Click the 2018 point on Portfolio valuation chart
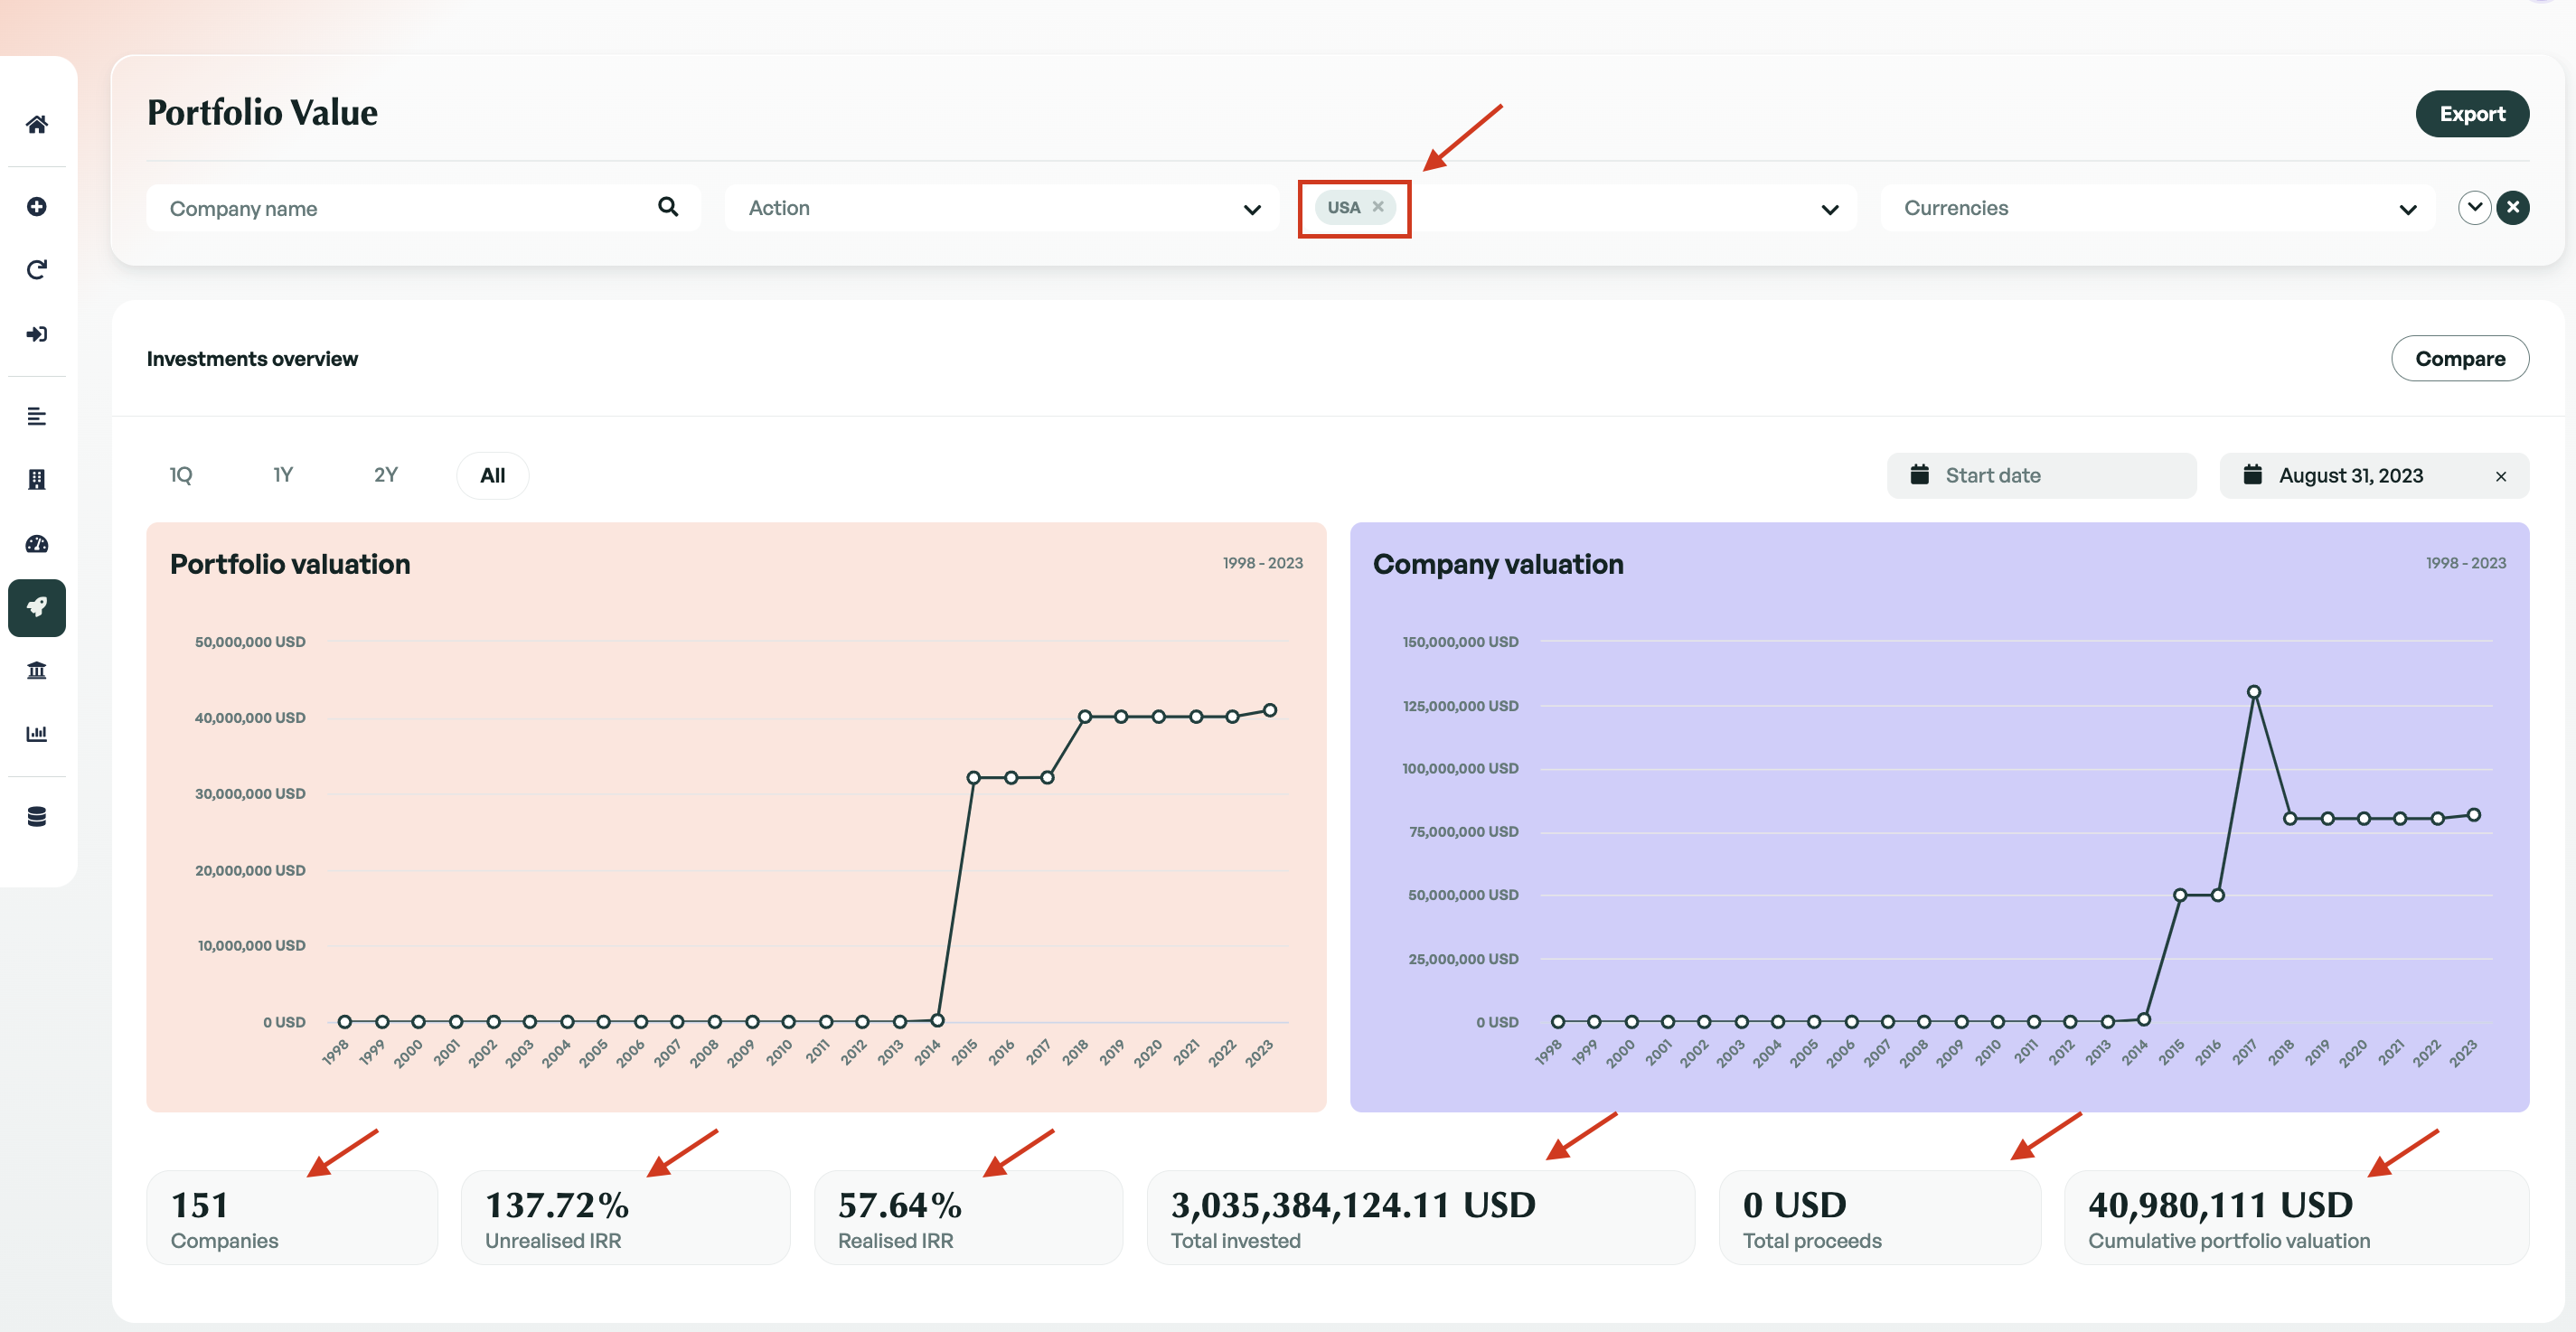This screenshot has width=2576, height=1332. [x=1085, y=717]
